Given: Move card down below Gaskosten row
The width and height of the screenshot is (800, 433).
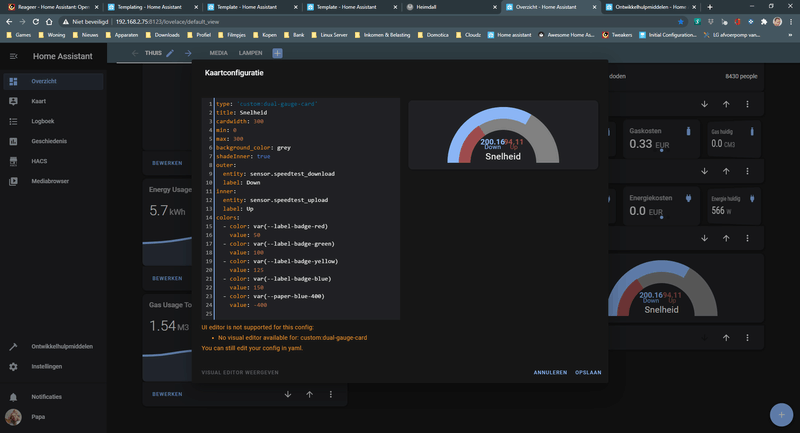Looking at the screenshot, I should (x=704, y=171).
